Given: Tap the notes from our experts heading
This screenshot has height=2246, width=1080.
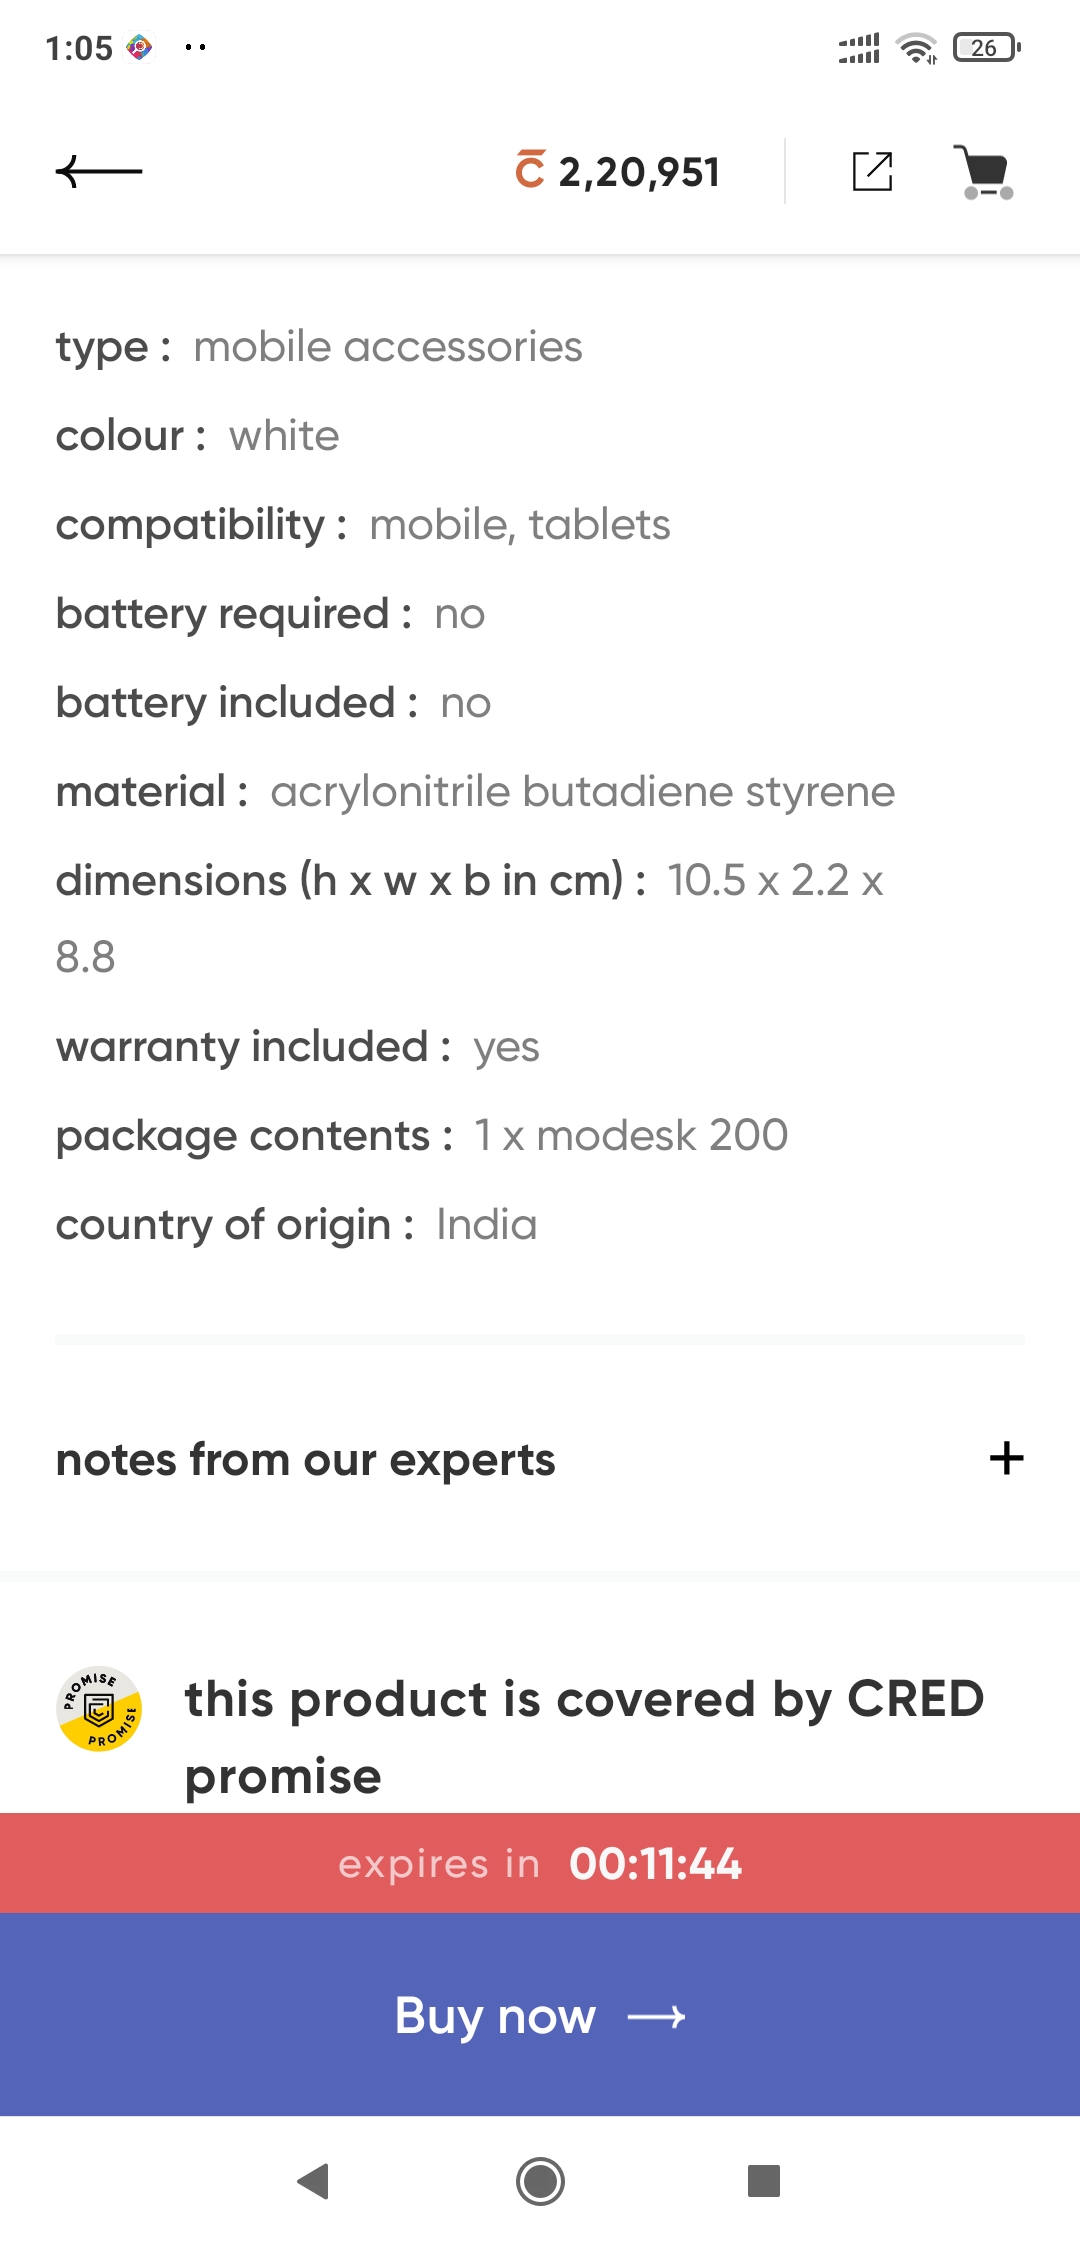Looking at the screenshot, I should 305,1460.
